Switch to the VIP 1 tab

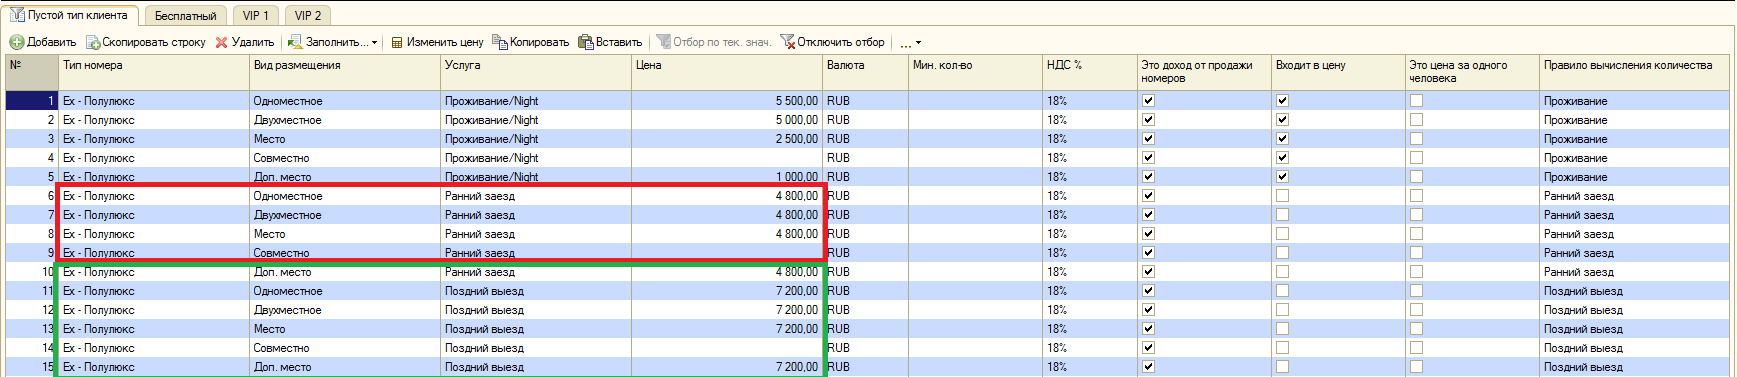pyautogui.click(x=256, y=16)
